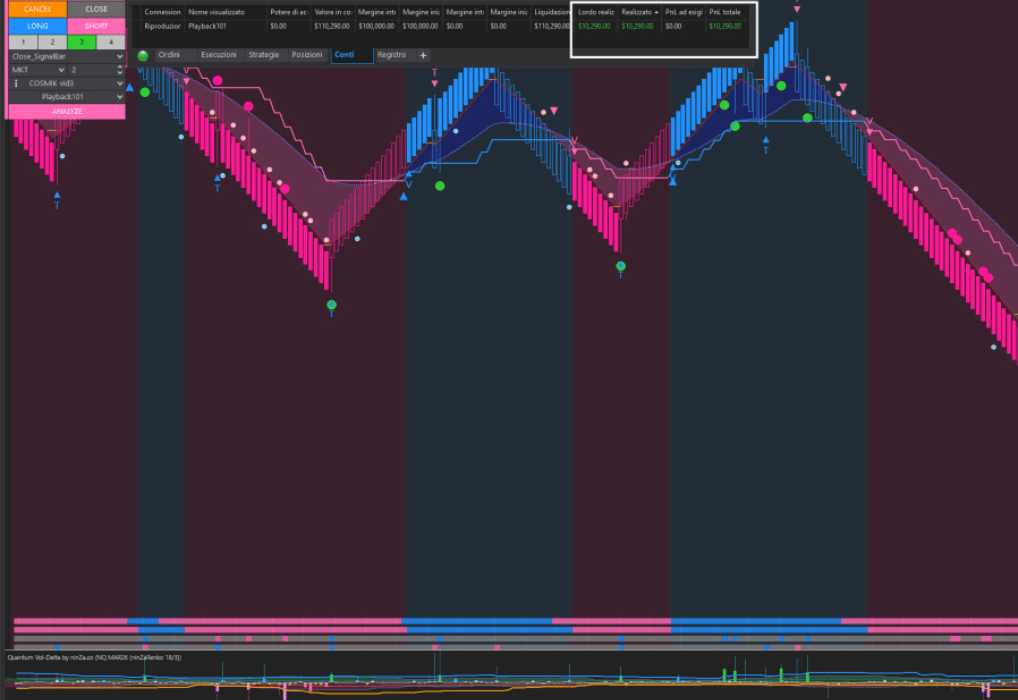Screen dimensions: 1018x700
Task: Click the green PnL totale value $10,290.00
Action: pos(725,26)
